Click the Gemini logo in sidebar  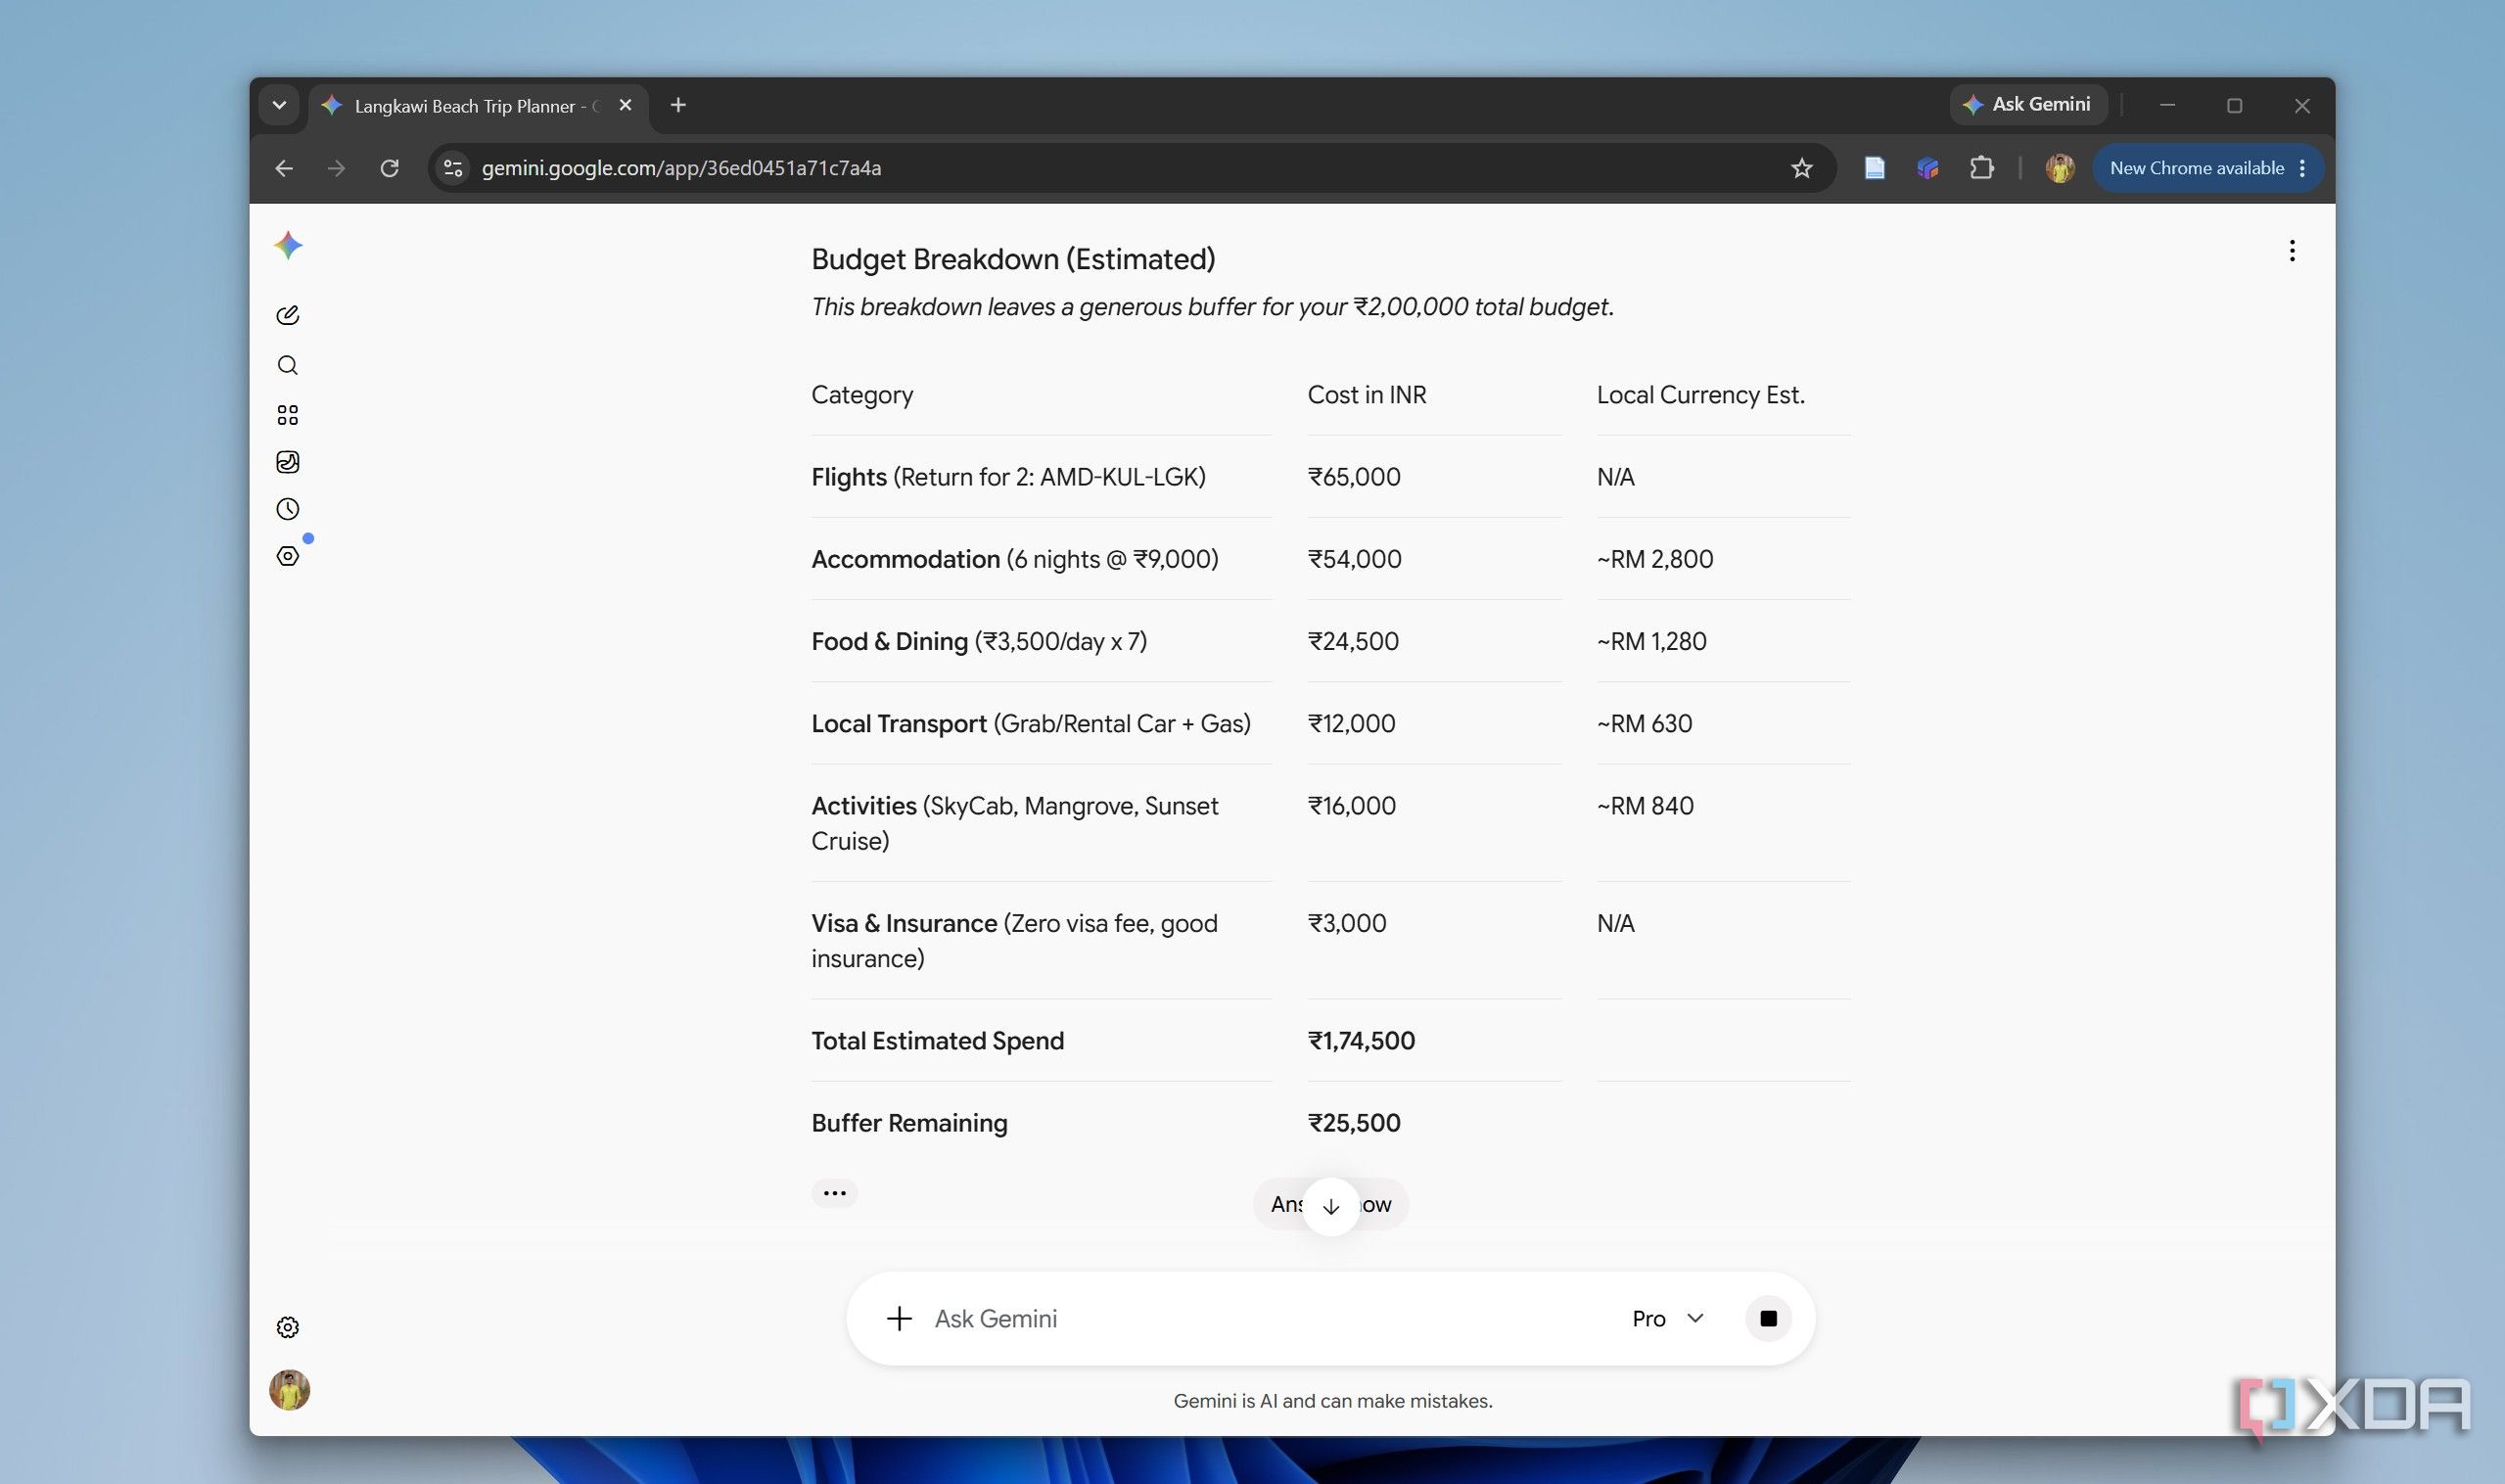(288, 245)
